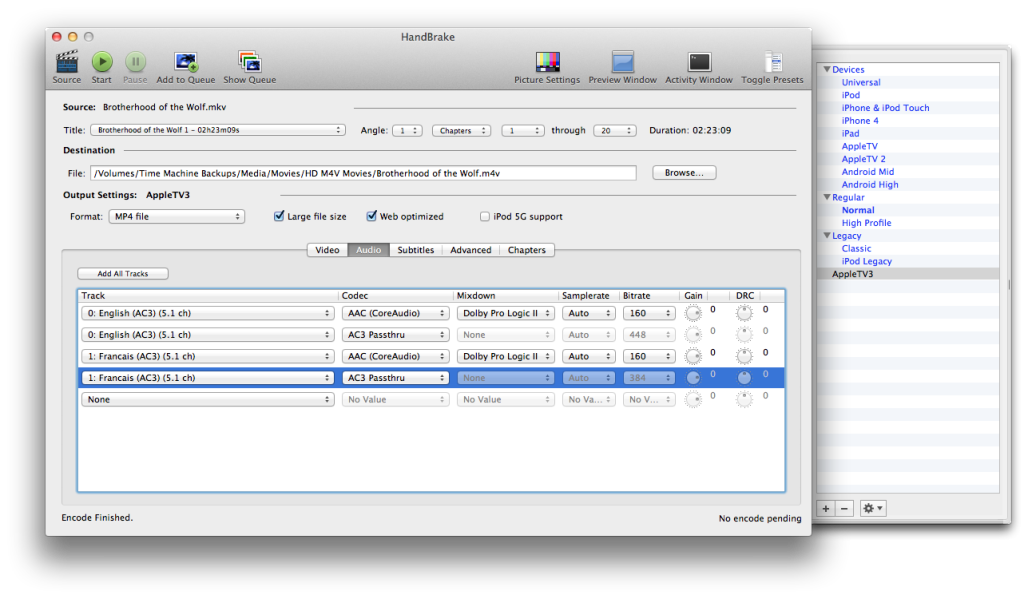Screen dimensions: 1024x599
Task: Open the Angle dropdown
Action: click(407, 131)
